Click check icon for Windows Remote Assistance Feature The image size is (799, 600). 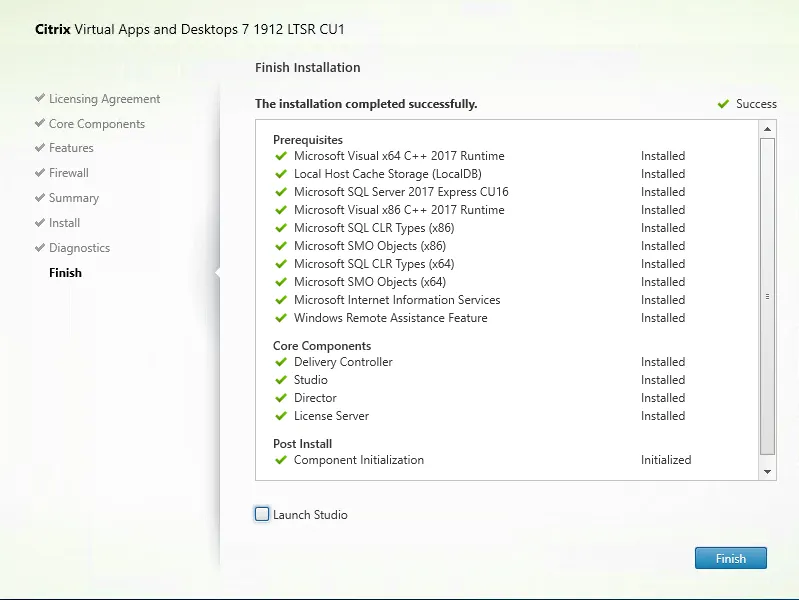coord(281,318)
